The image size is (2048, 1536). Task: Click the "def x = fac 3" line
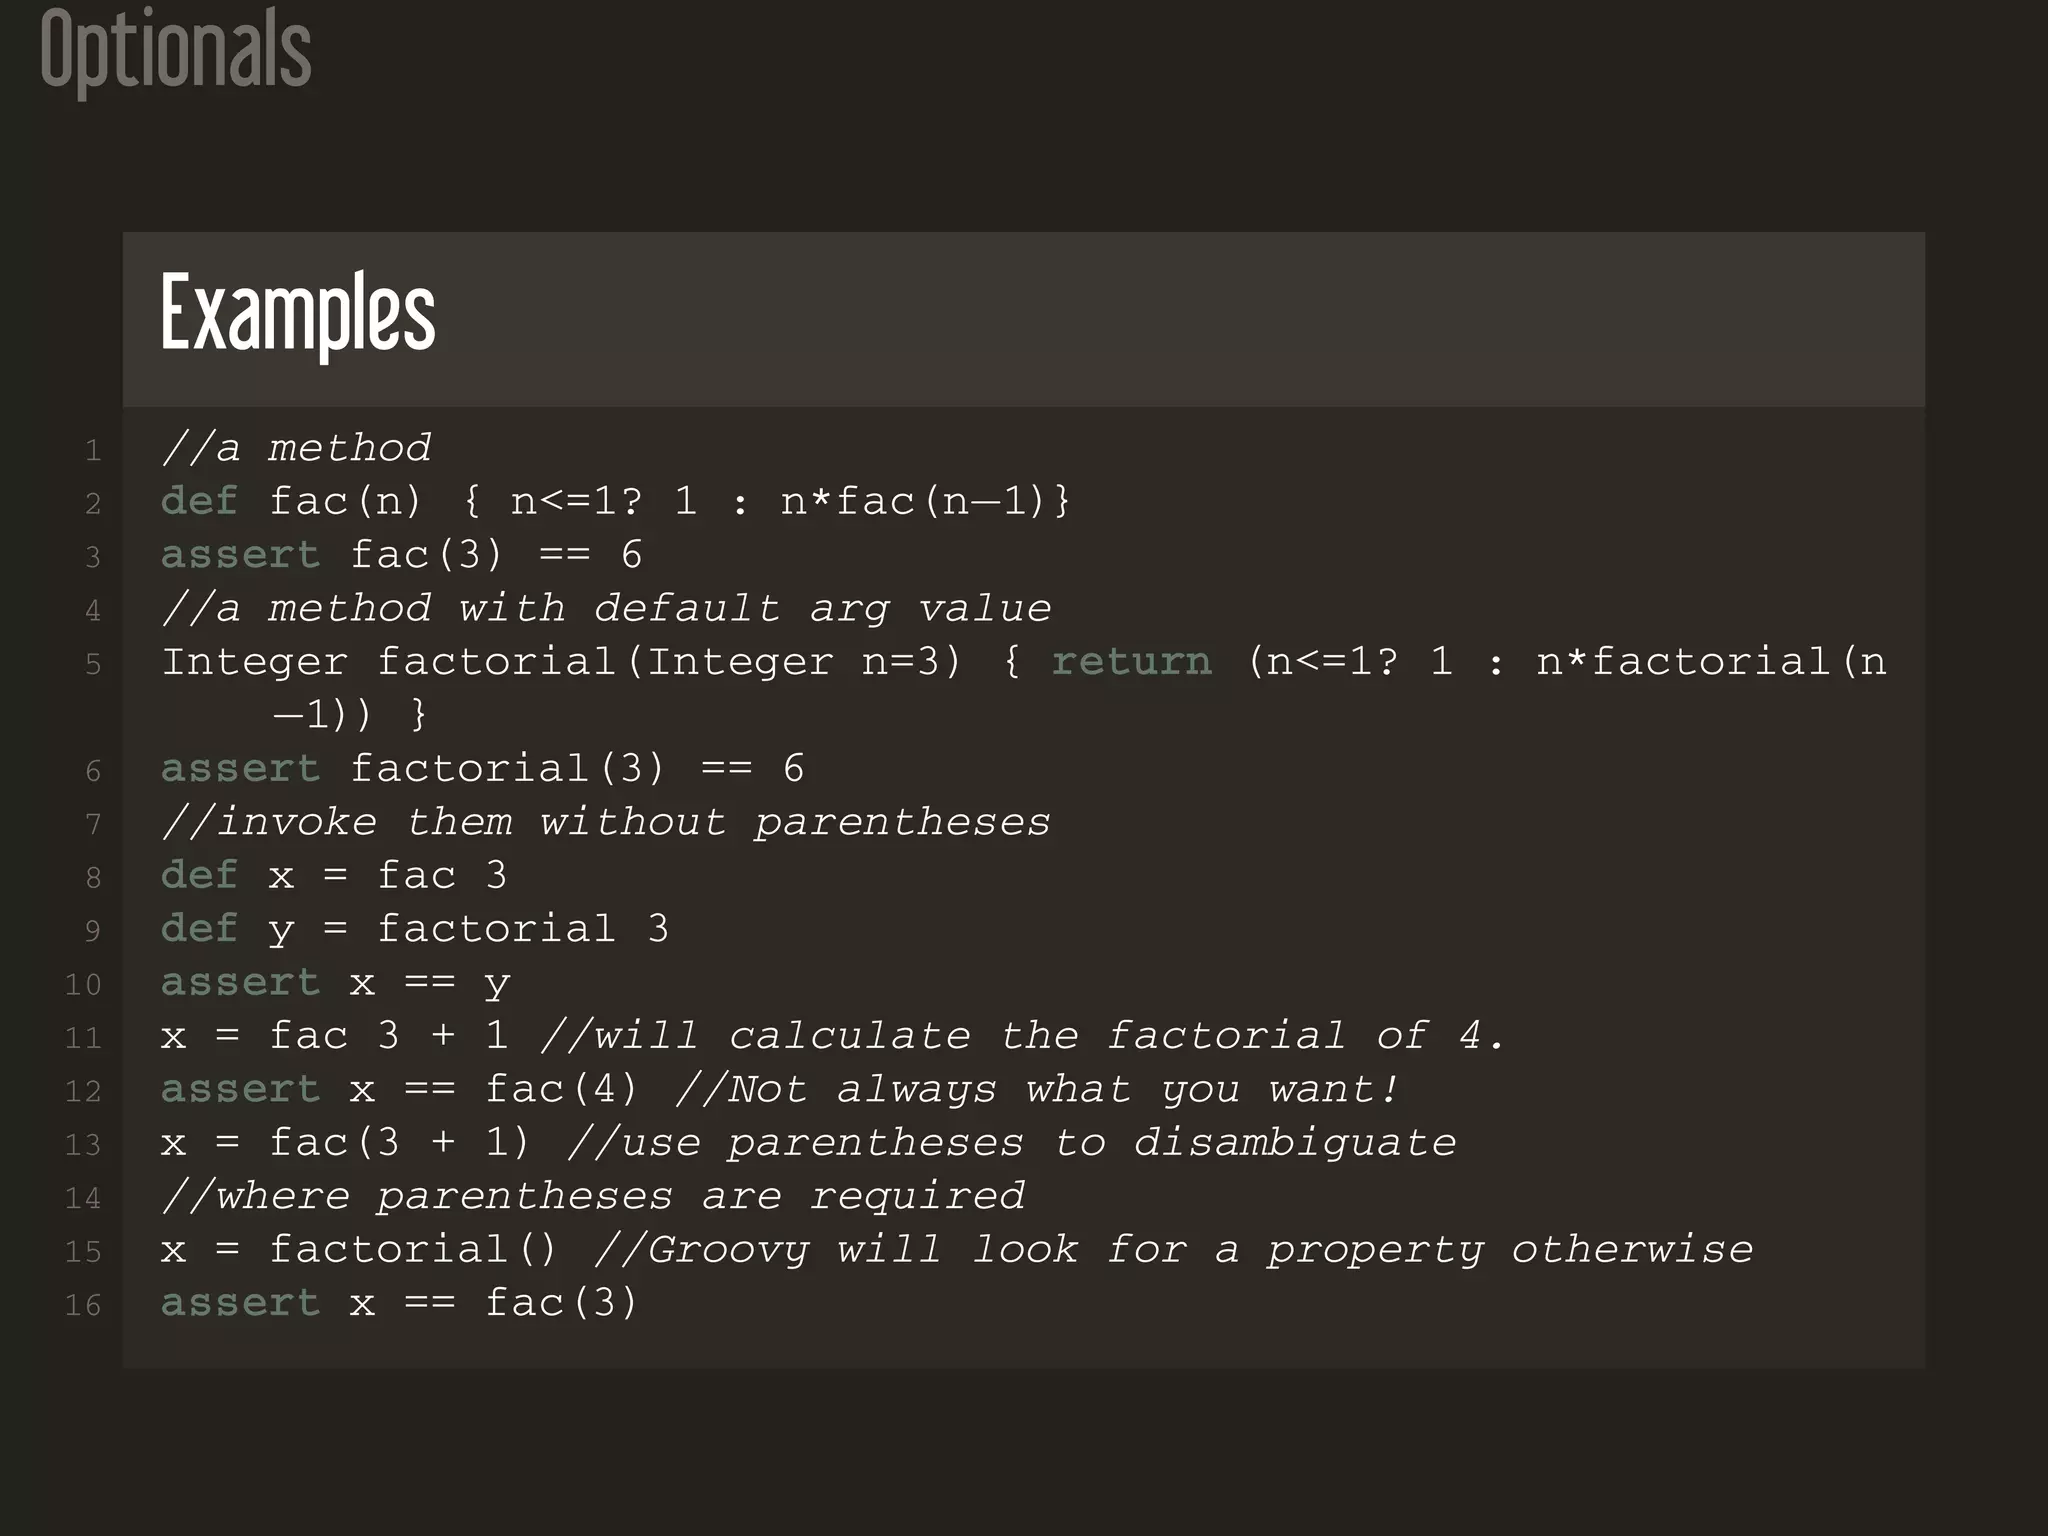[x=334, y=876]
